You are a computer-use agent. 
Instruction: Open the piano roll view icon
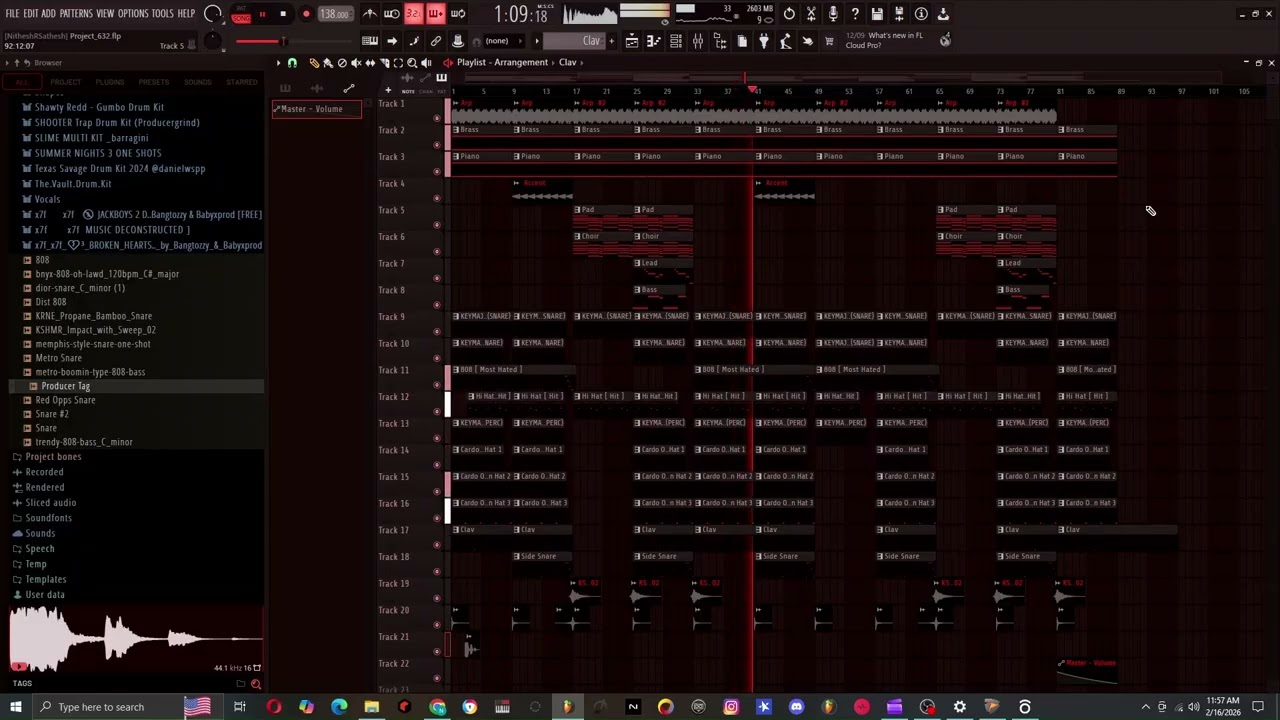tap(654, 41)
